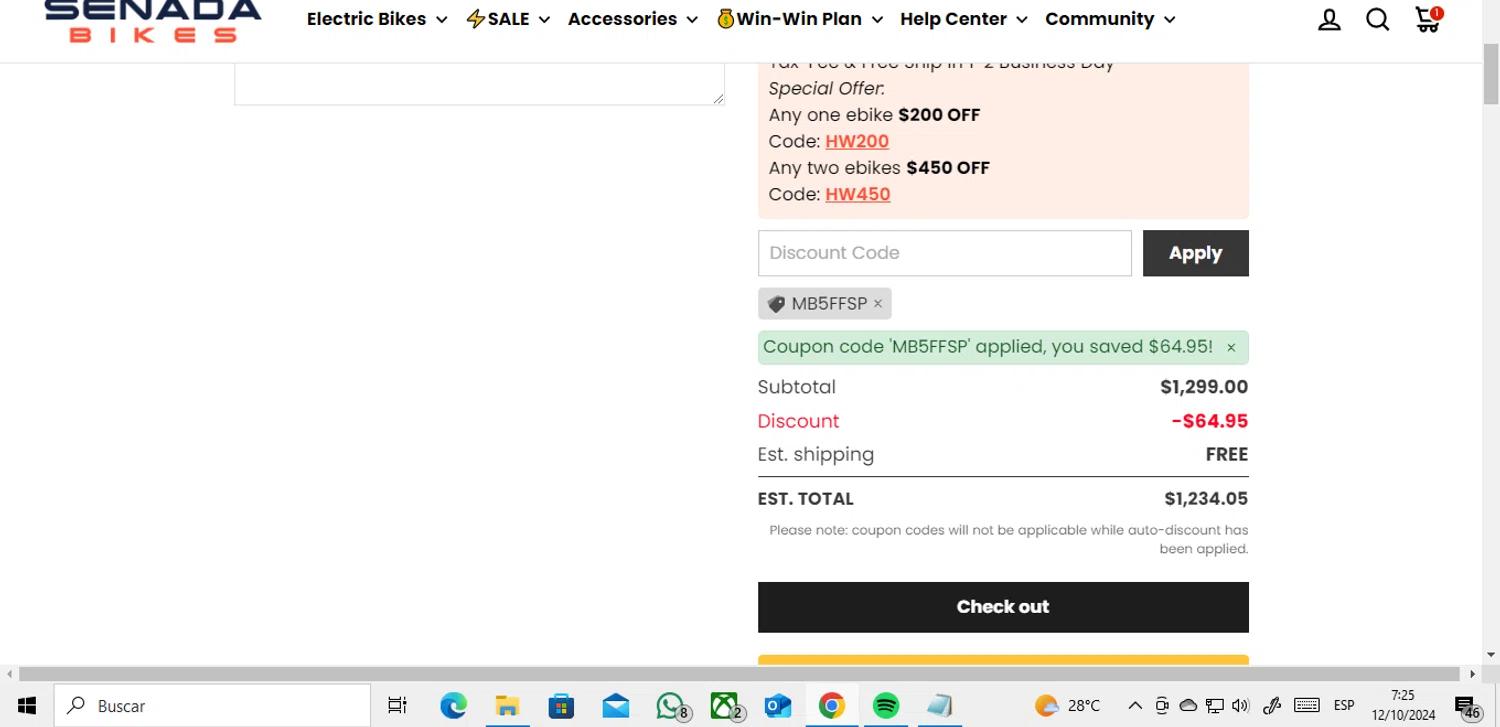This screenshot has height=727, width=1500.
Task: Expand the Electric Bikes menu
Action: [377, 19]
